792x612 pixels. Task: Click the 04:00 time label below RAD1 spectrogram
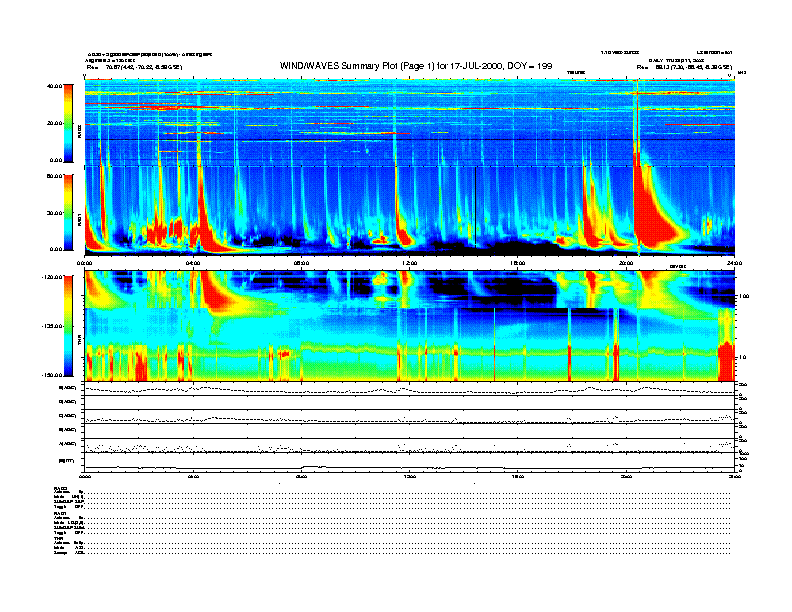(193, 263)
